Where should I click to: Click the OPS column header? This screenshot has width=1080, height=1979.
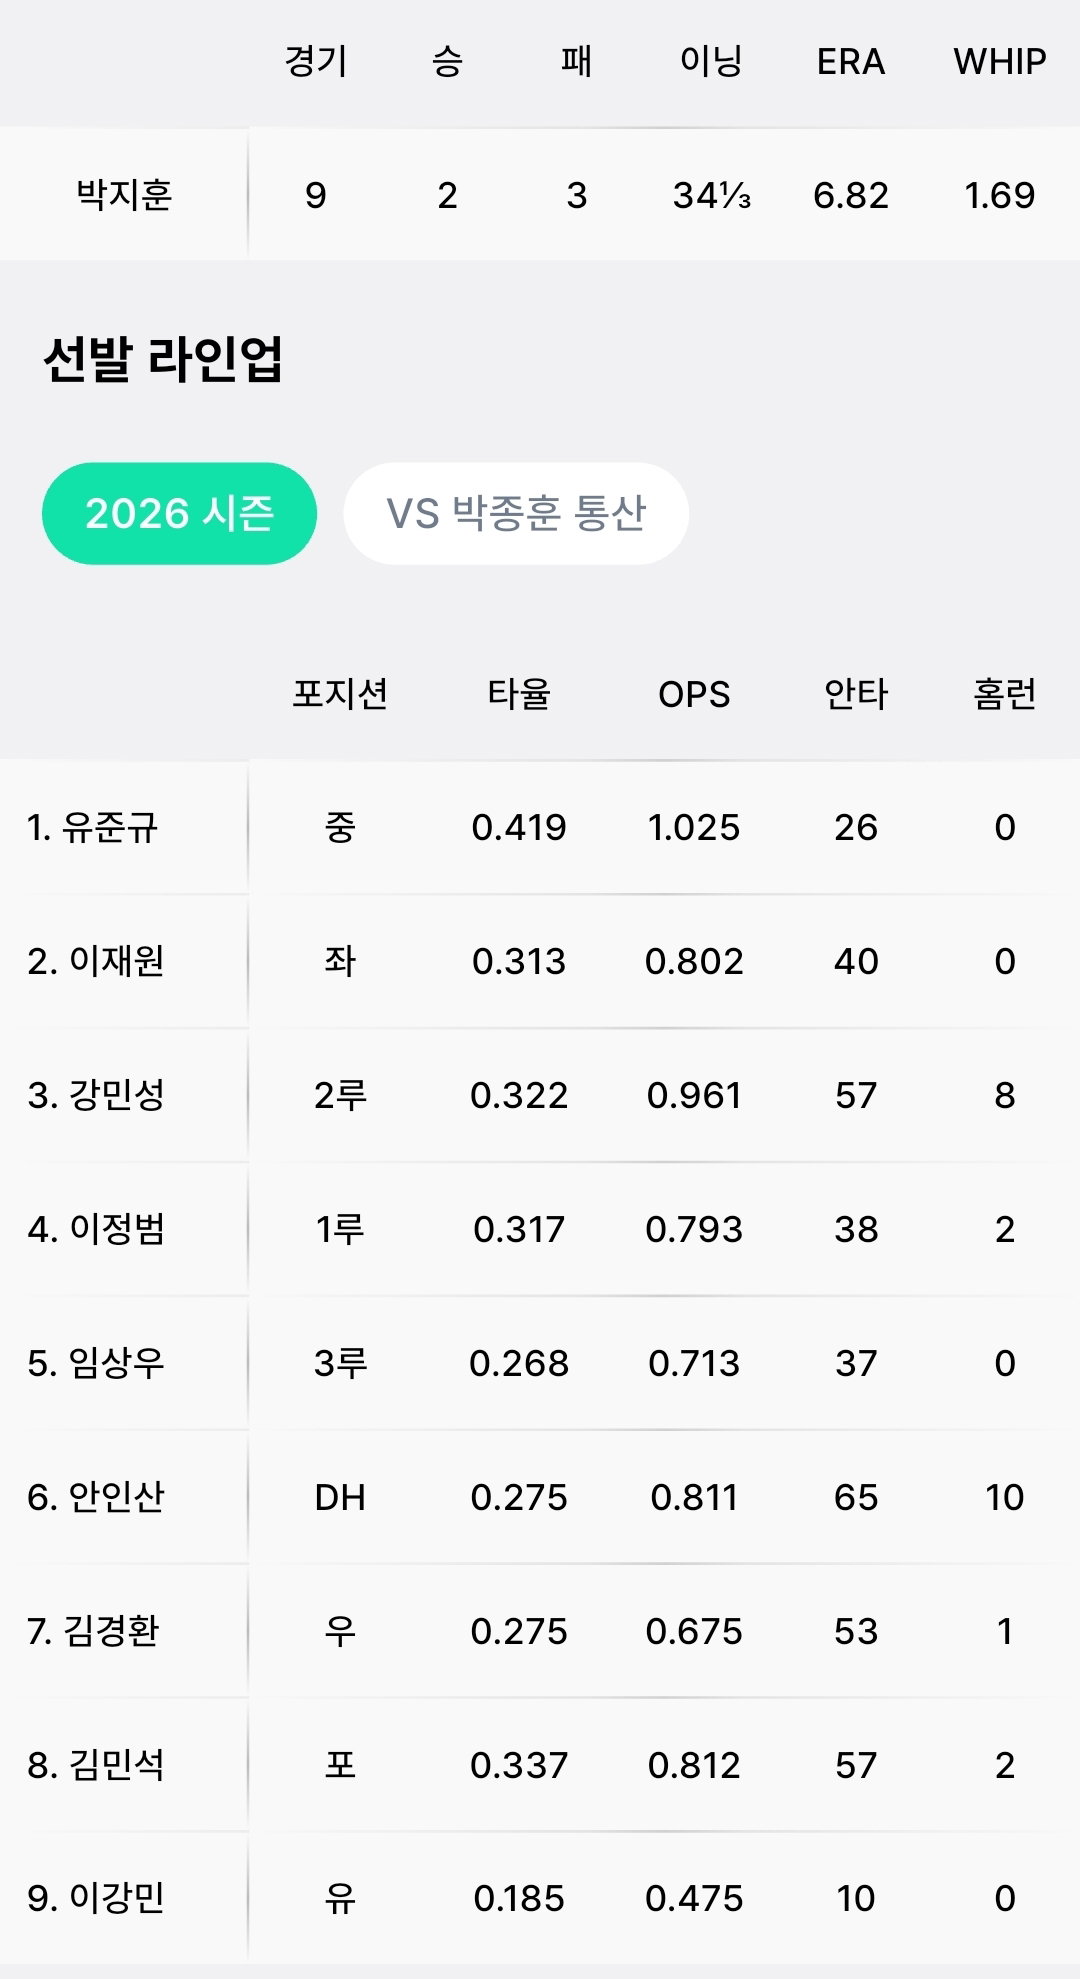(694, 694)
